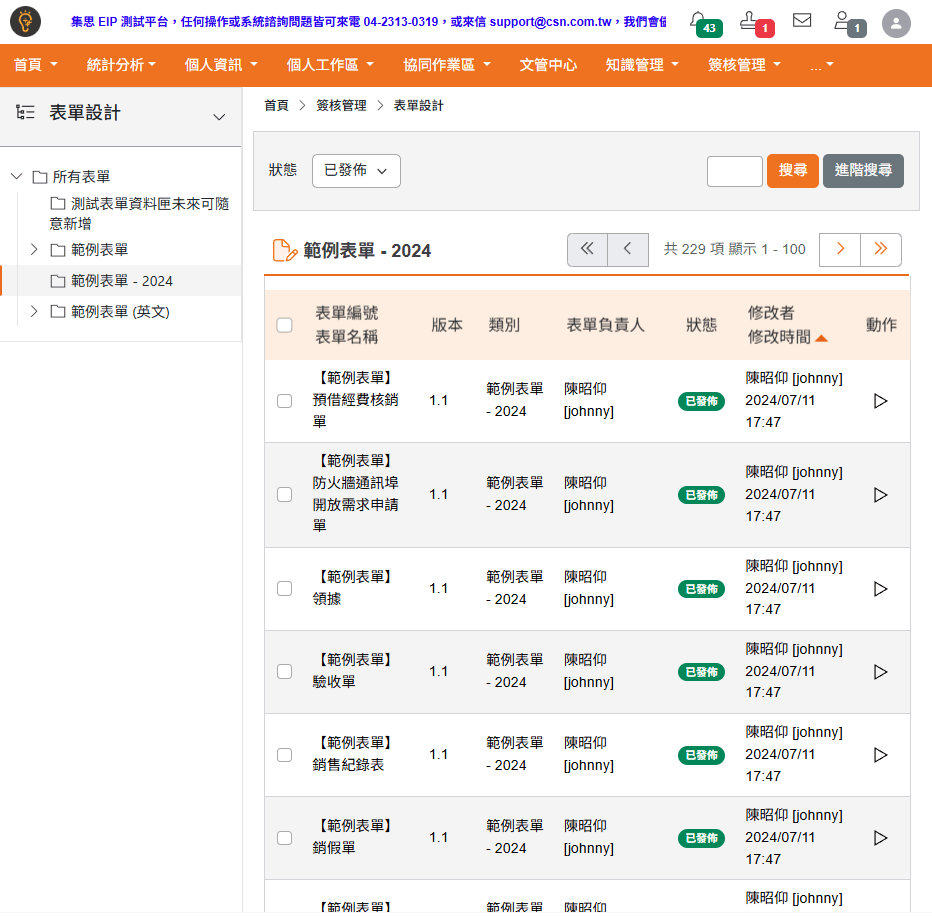Collapse the 所有表單 tree node
932x917 pixels.
click(x=16, y=177)
